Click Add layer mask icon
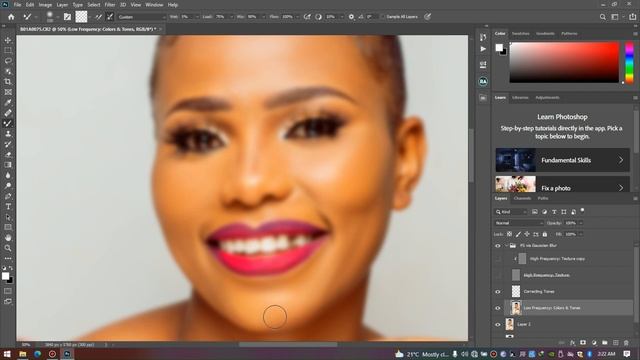 583,343
